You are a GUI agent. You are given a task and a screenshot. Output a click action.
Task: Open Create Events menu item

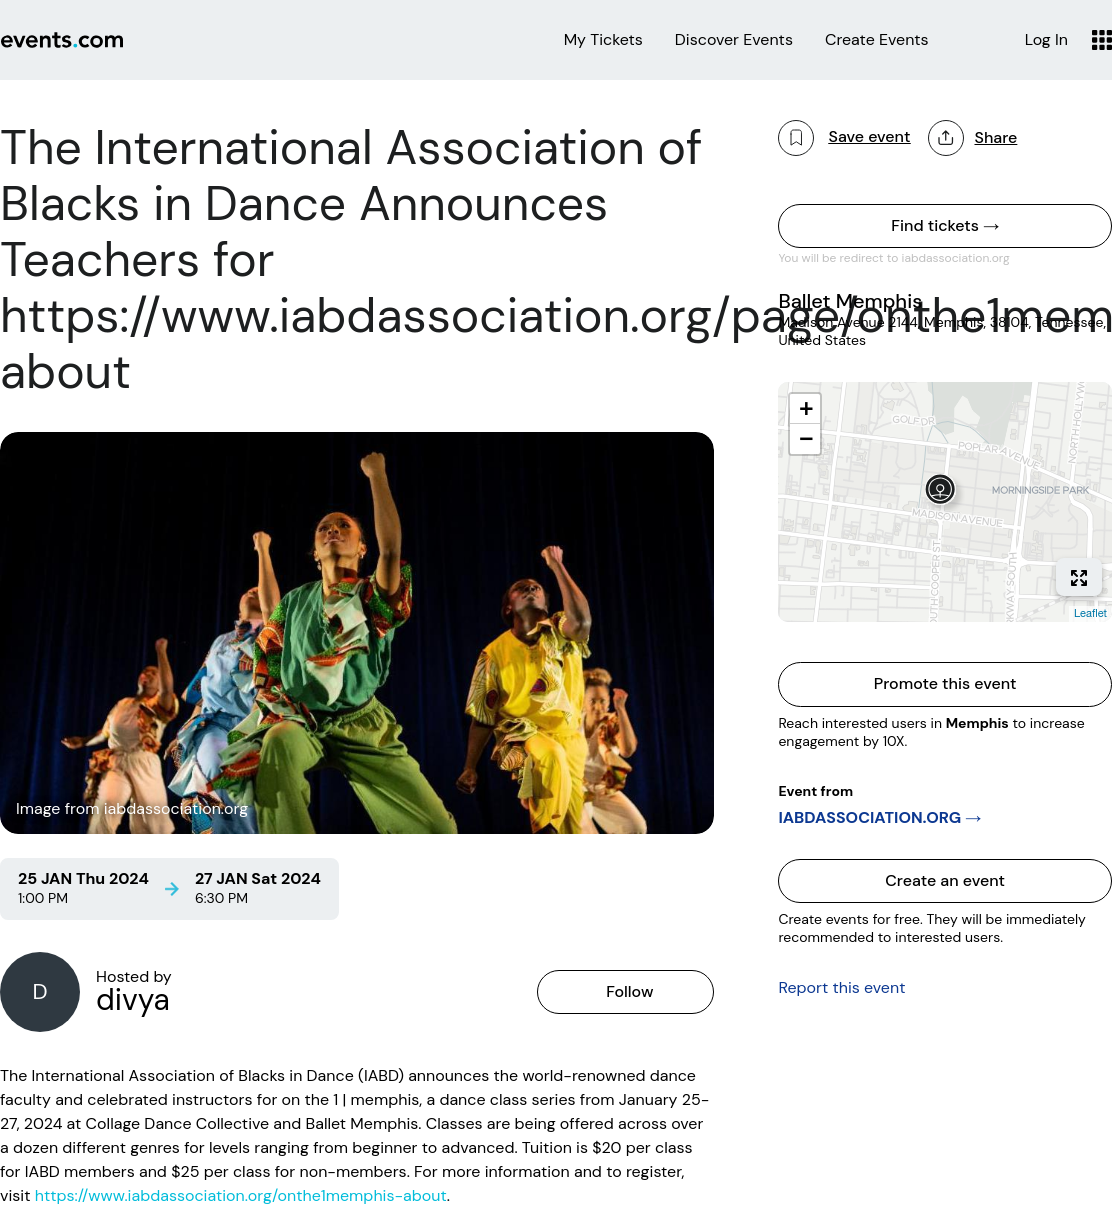[877, 40]
